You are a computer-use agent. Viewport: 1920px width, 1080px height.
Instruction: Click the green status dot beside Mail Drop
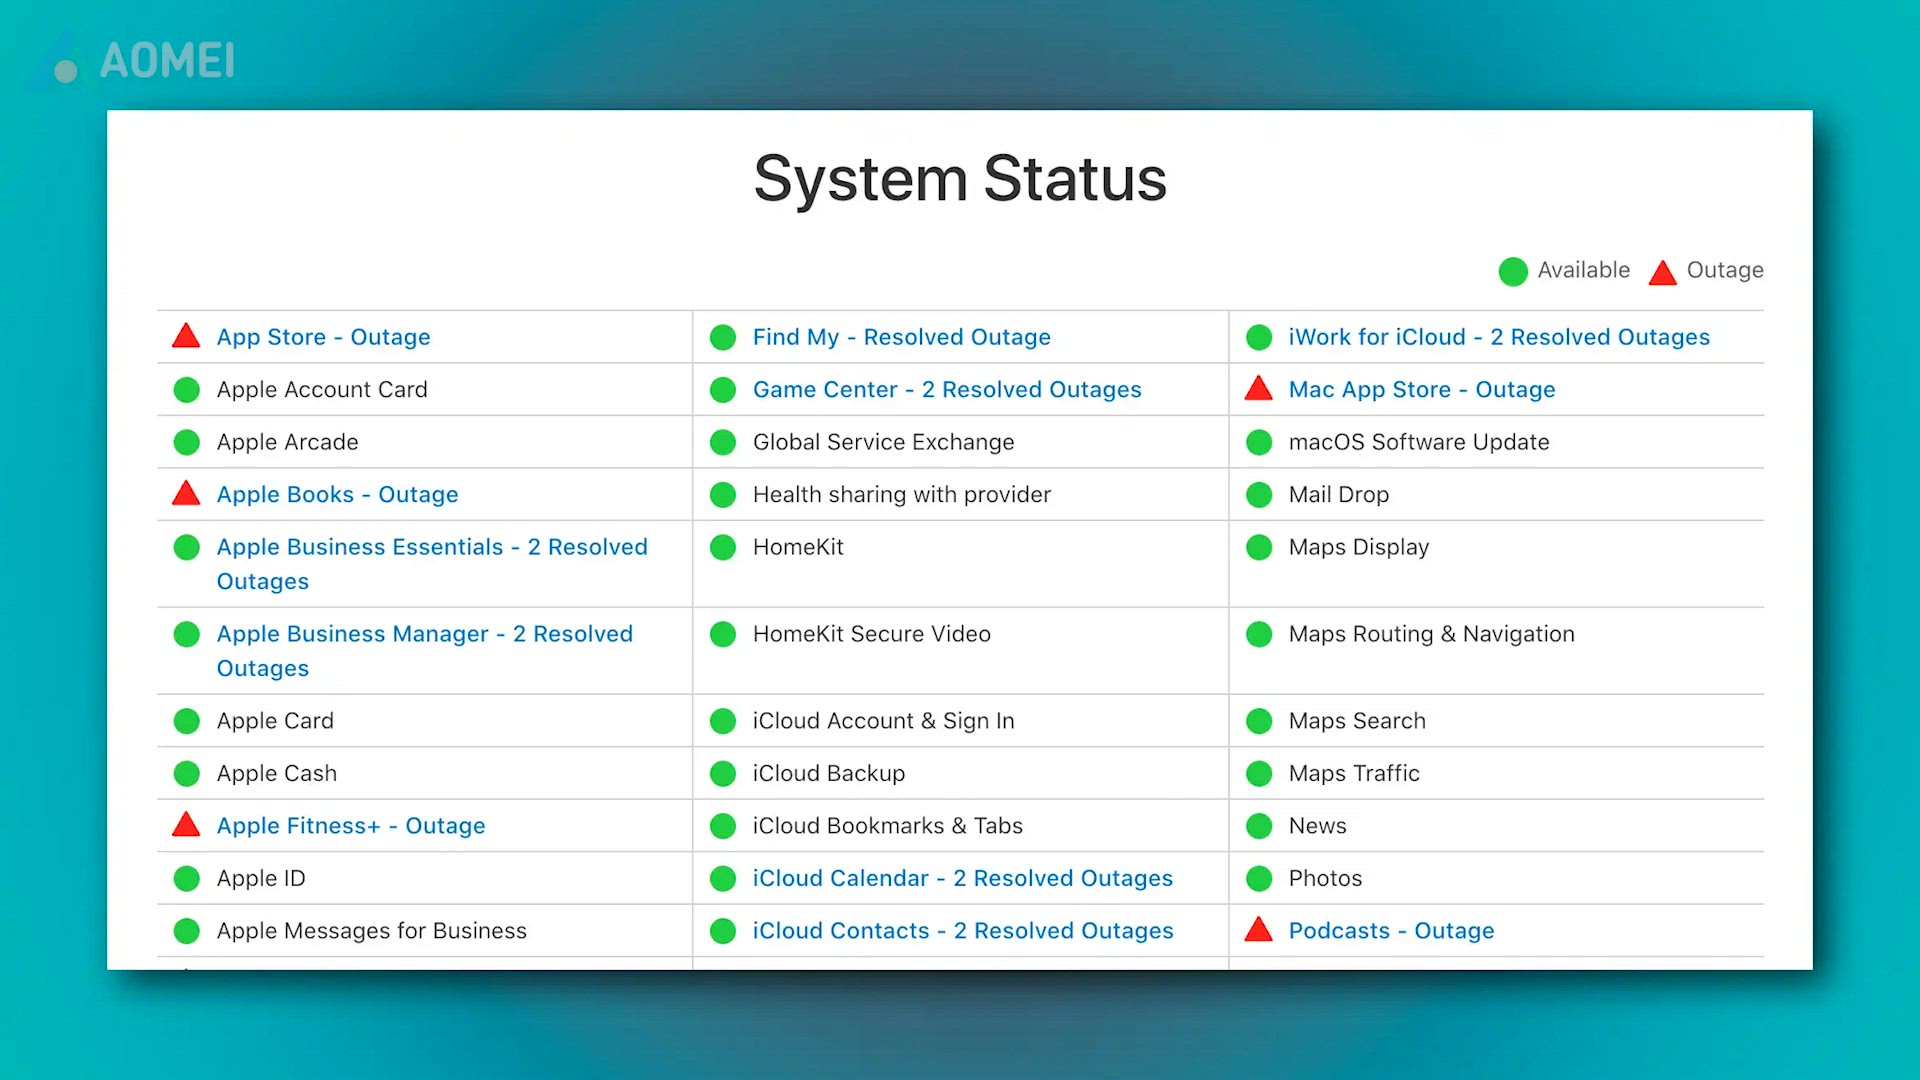[x=1259, y=495]
